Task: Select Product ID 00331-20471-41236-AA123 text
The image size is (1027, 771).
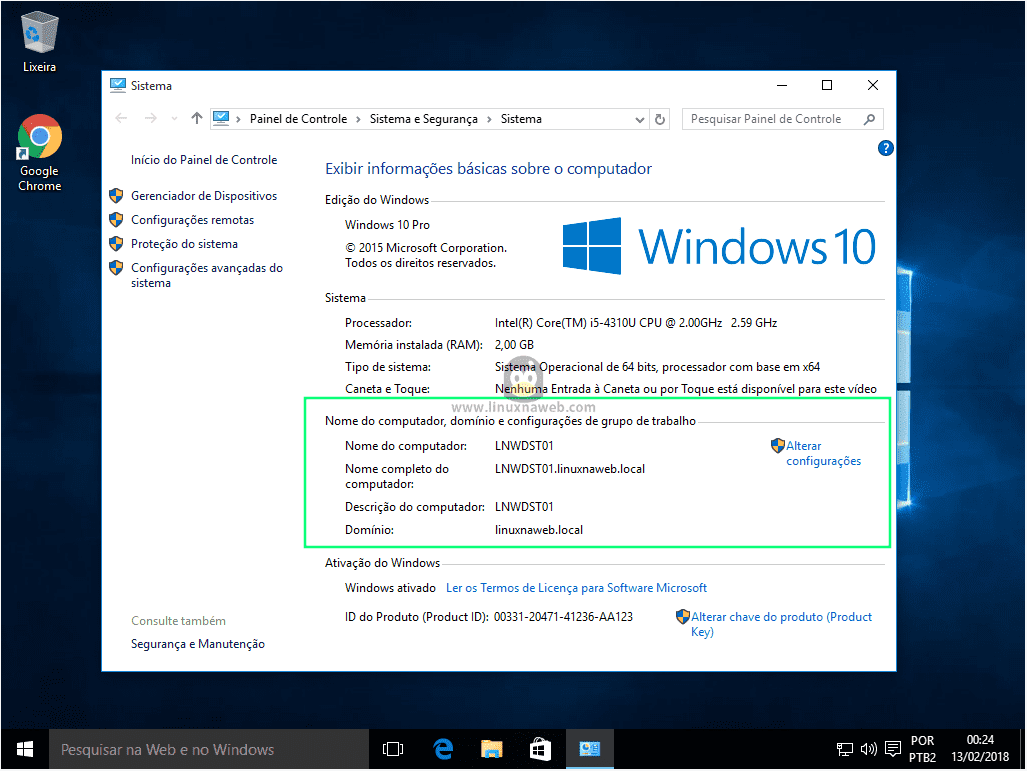Action: click(563, 617)
